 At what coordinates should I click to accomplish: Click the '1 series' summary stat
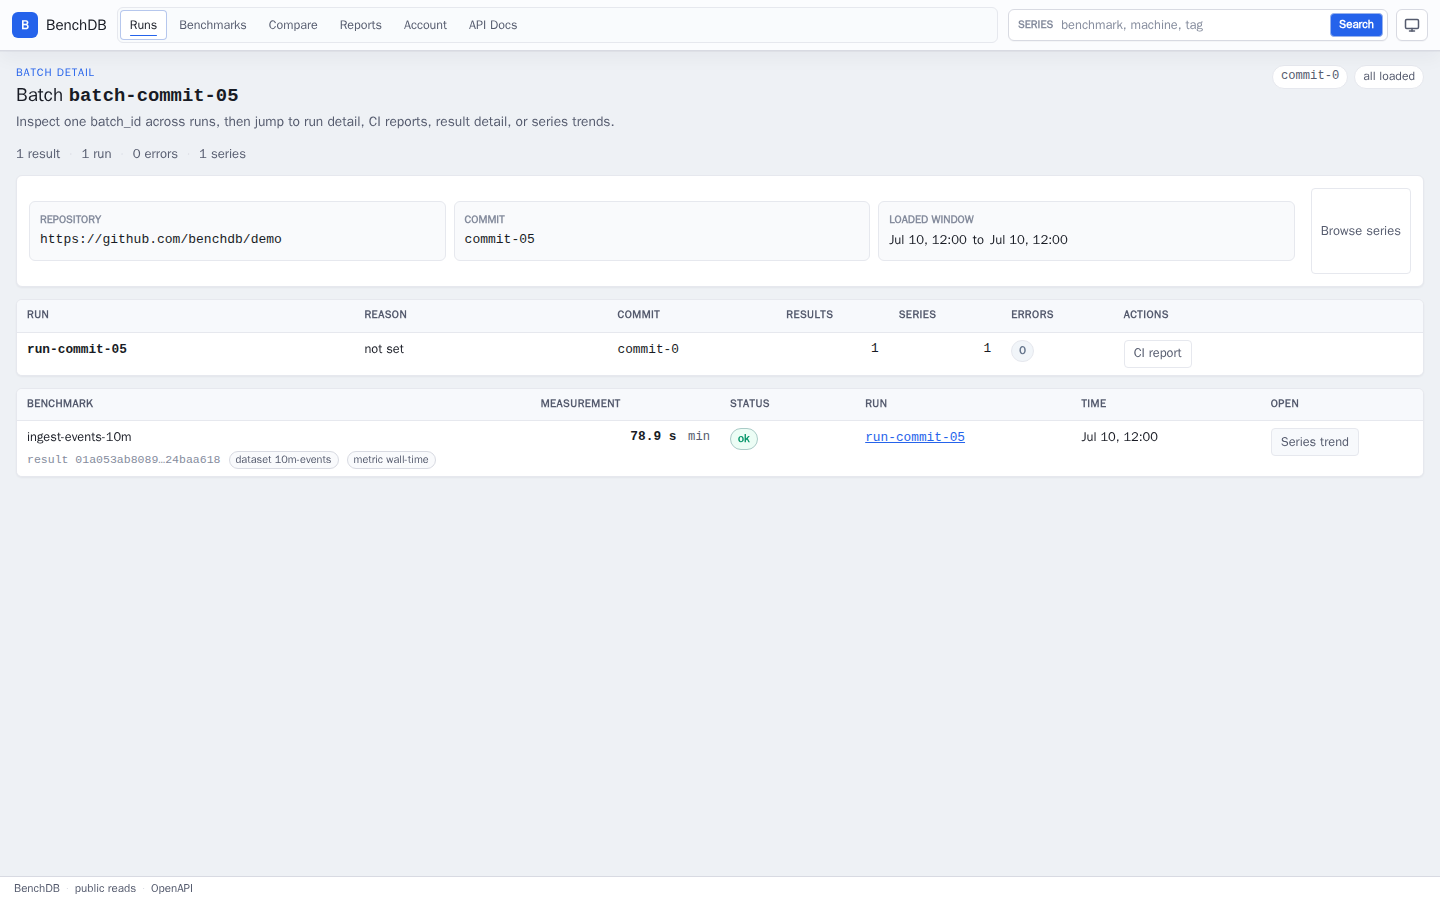pyautogui.click(x=222, y=154)
